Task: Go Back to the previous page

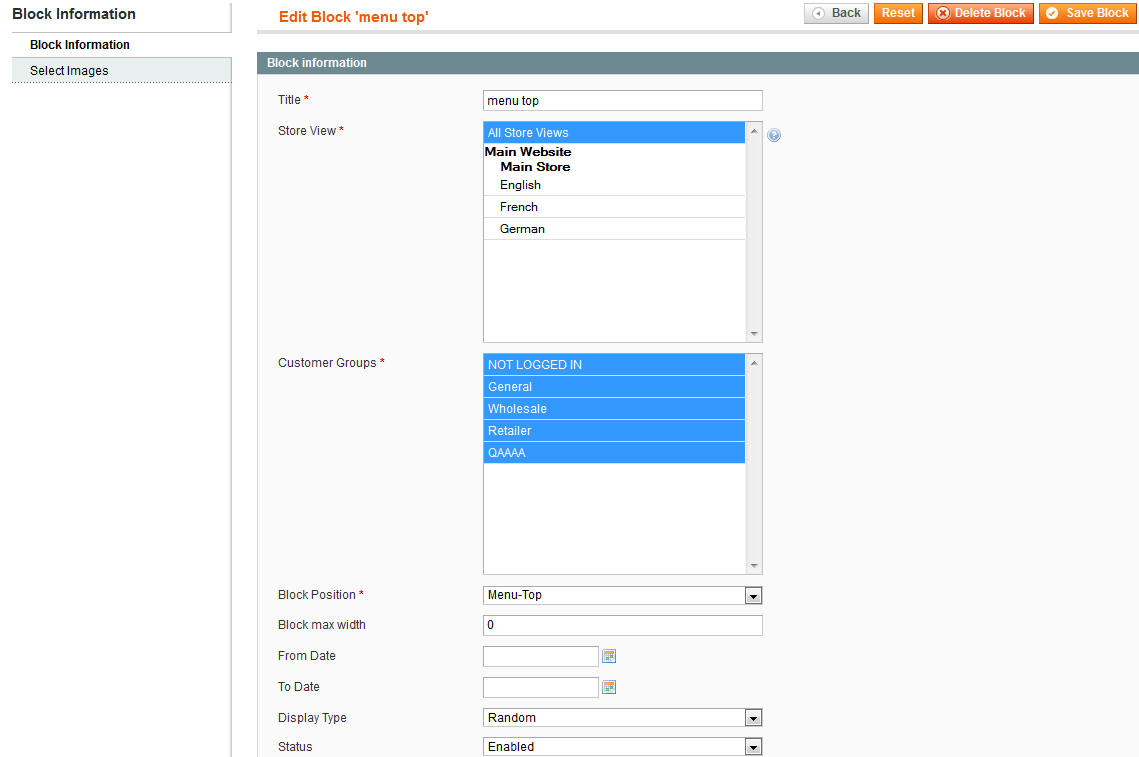Action: click(x=836, y=13)
